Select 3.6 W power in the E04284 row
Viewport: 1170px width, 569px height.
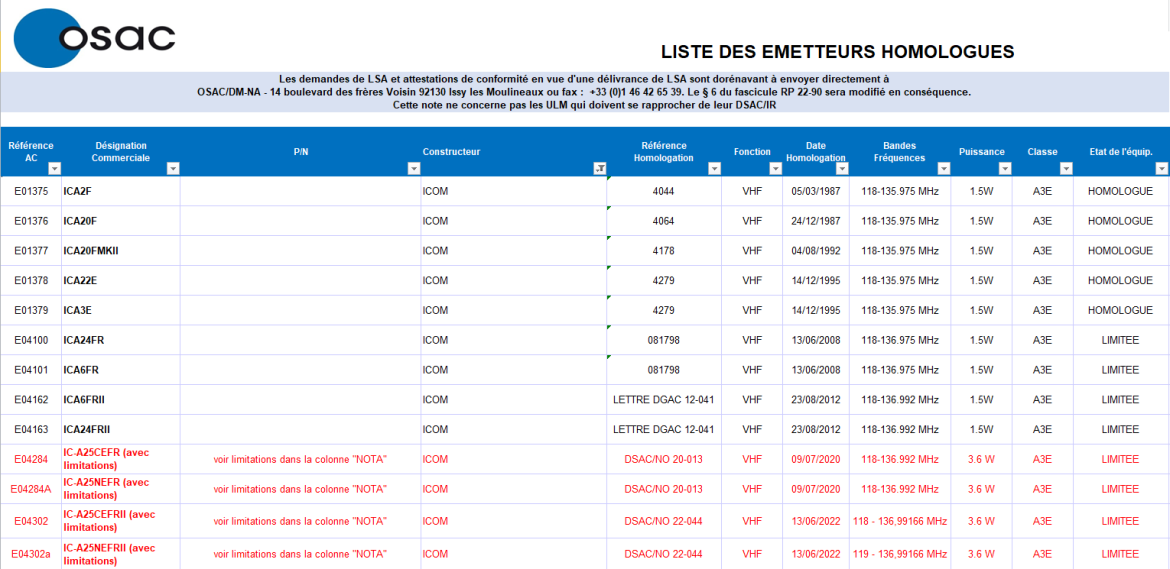981,459
